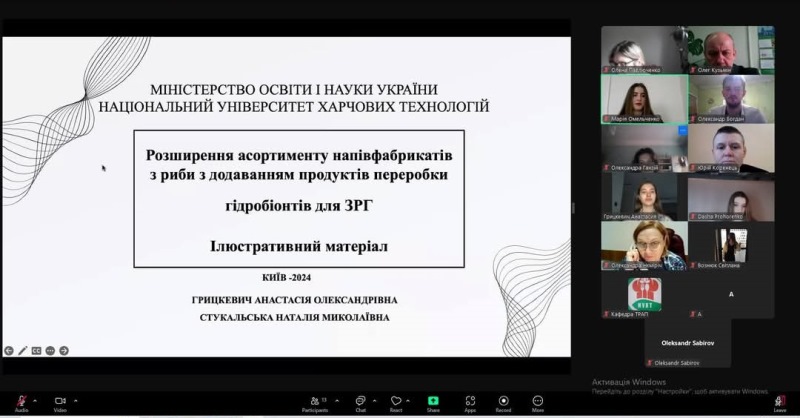Click muted mic icon beside Олег Кузьмін name

(x=693, y=70)
